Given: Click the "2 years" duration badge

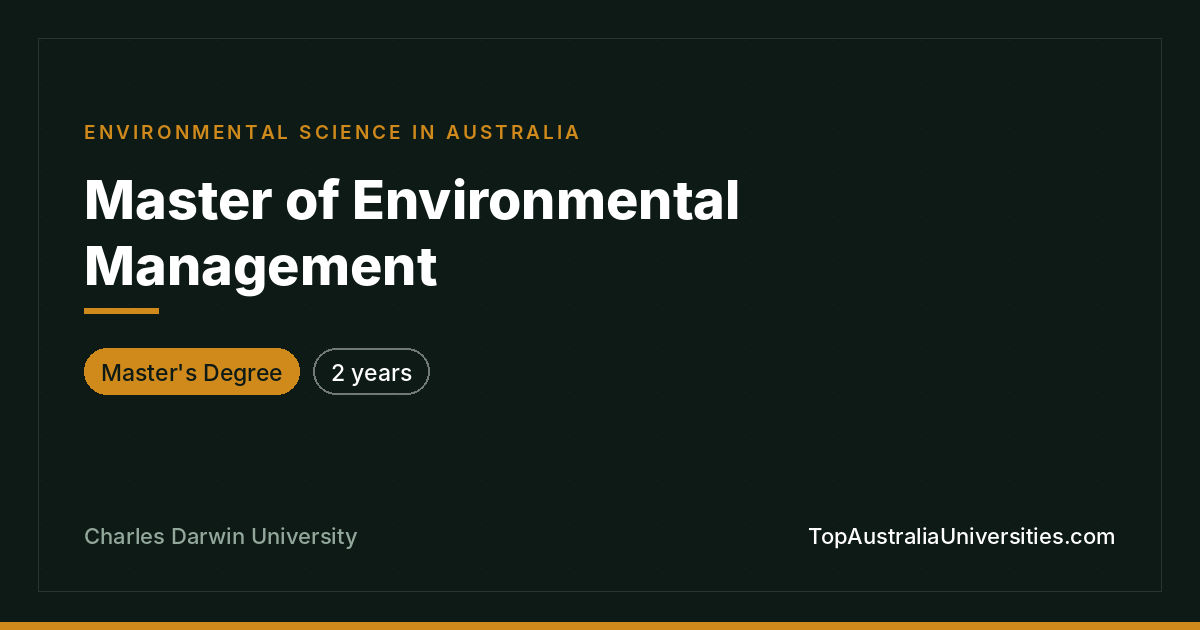Looking at the screenshot, I should tap(371, 372).
